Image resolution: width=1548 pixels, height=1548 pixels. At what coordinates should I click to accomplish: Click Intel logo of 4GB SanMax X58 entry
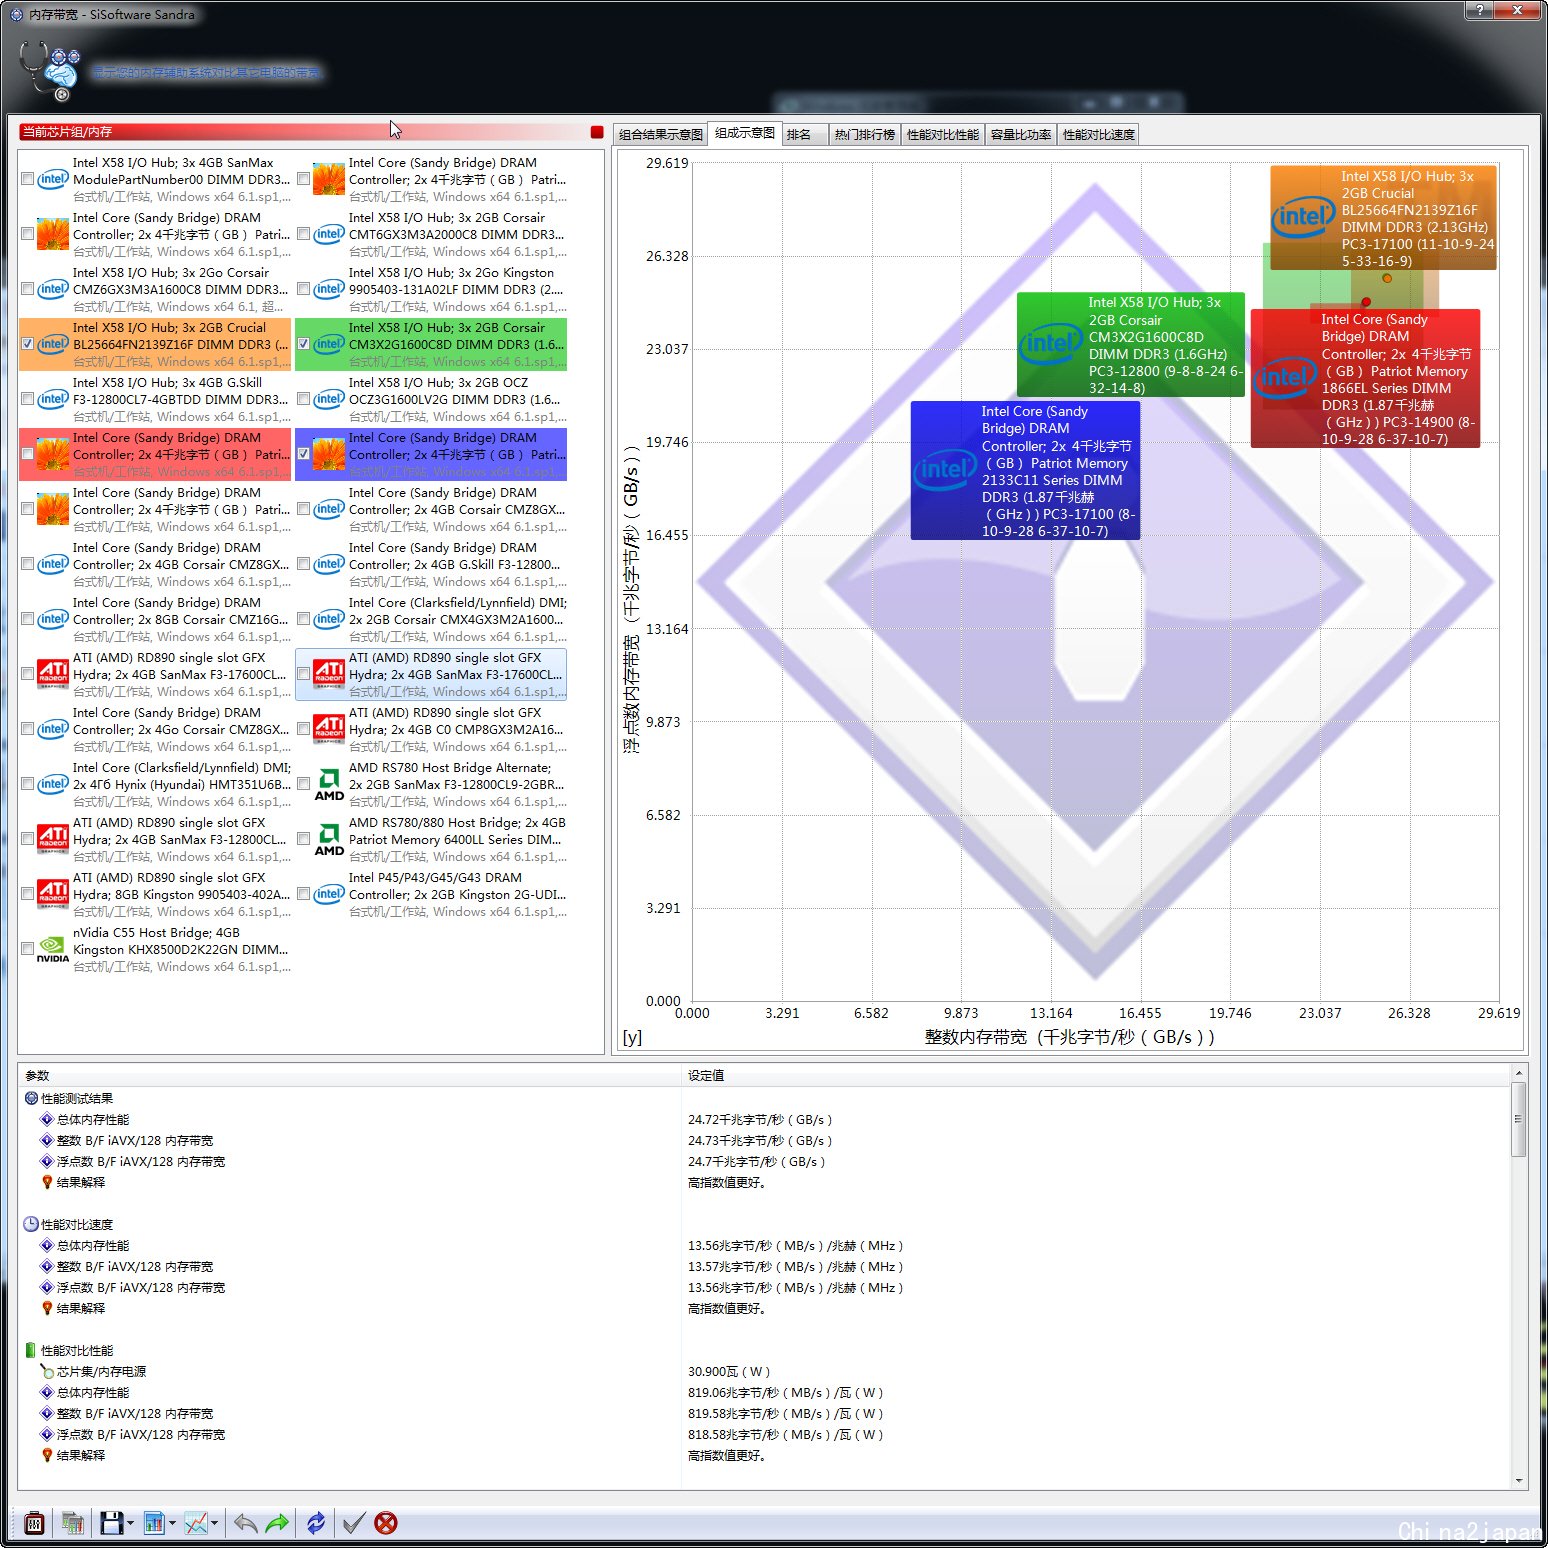53,179
